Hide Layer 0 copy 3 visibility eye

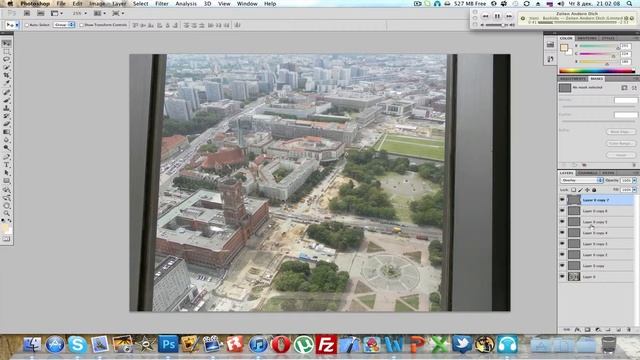562,244
